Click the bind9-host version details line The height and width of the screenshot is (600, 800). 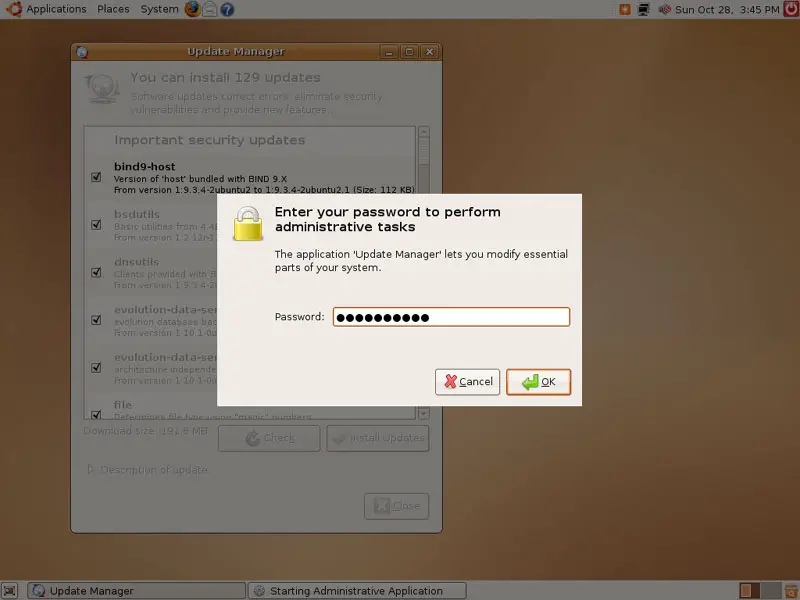[x=264, y=190]
